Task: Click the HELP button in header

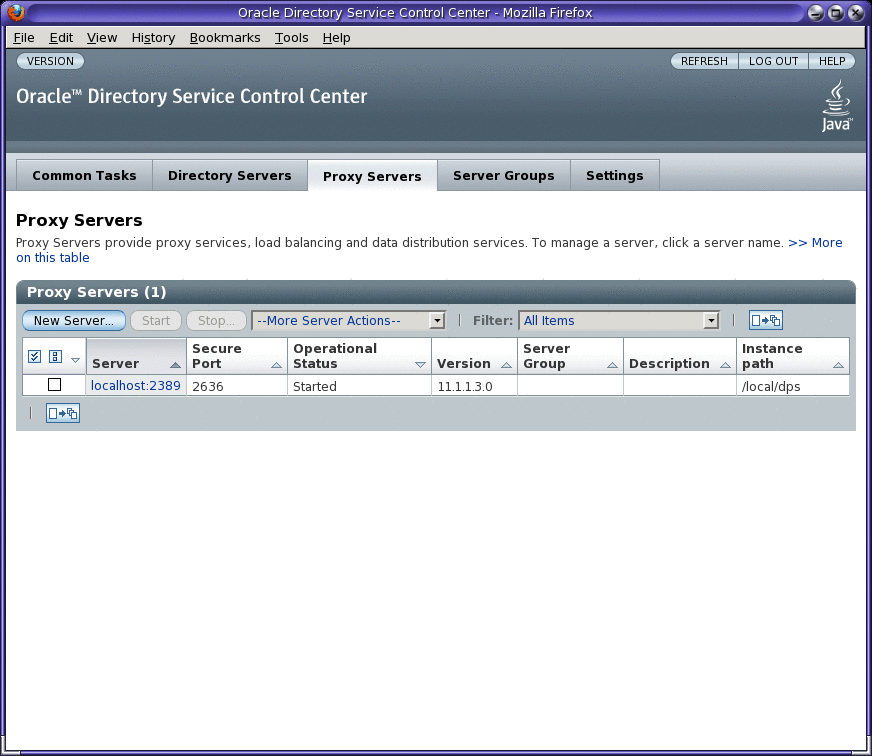Action: [x=832, y=61]
